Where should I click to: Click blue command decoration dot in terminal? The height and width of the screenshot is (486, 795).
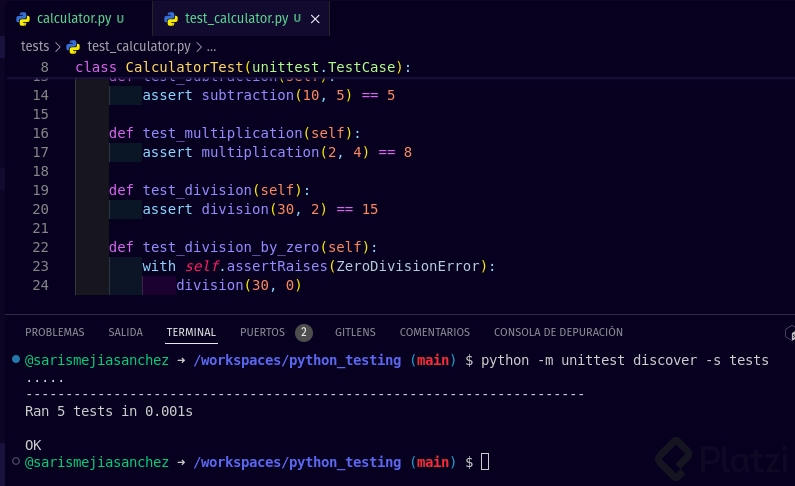(x=16, y=359)
